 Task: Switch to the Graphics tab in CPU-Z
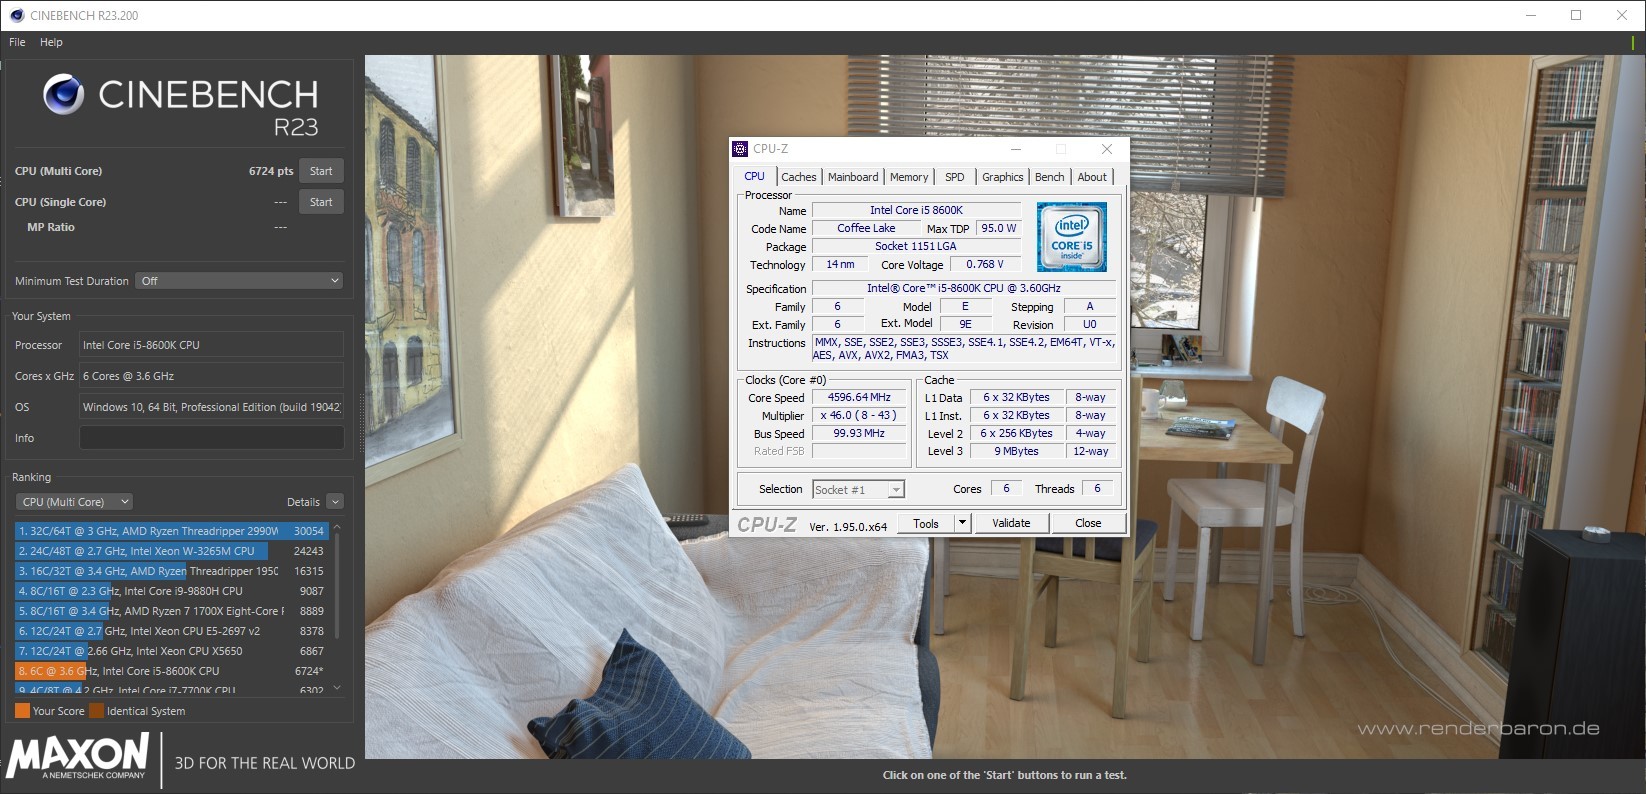point(1002,177)
